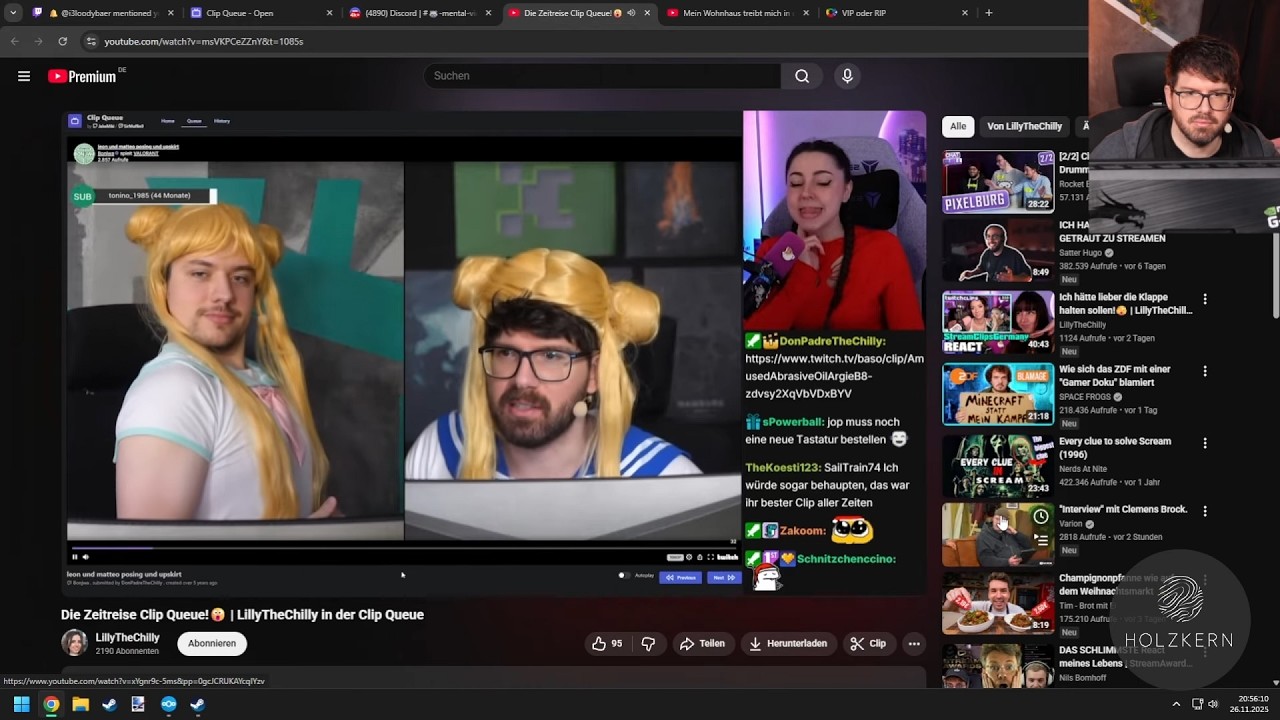Screen dimensions: 1280x720
Task: Create a clip with the Clip scissors button
Action: point(868,644)
